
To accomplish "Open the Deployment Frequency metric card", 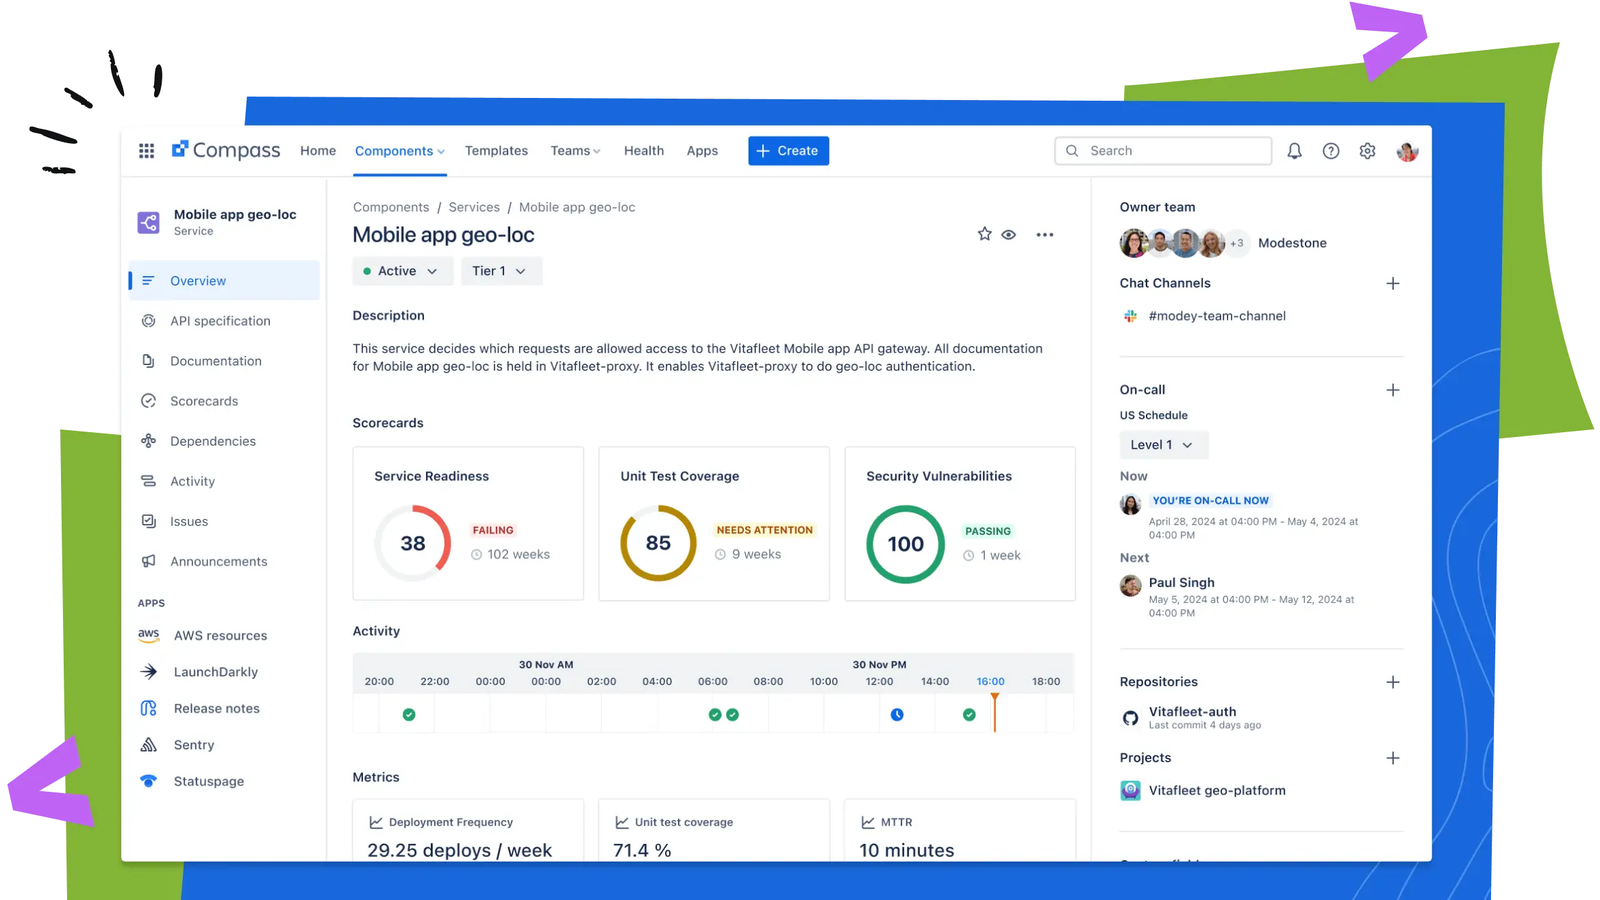I will 468,830.
